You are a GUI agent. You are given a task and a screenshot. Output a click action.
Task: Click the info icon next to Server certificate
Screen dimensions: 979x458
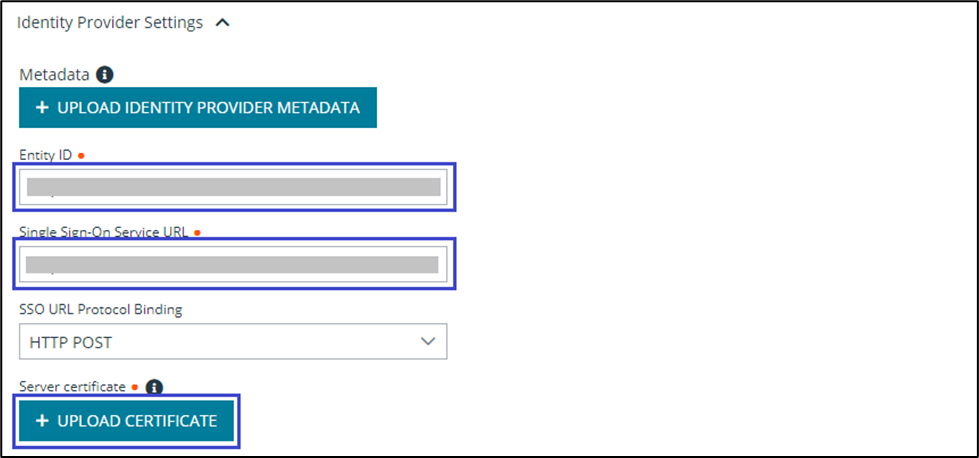point(154,387)
